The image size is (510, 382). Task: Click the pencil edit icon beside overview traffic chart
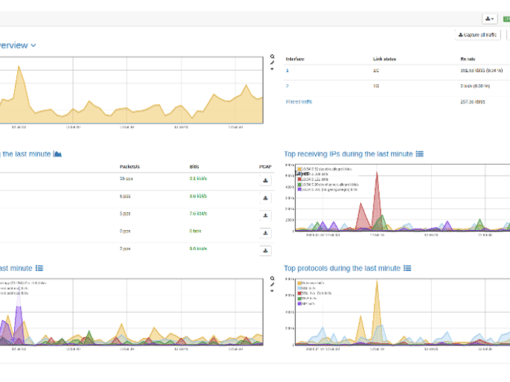click(x=272, y=63)
